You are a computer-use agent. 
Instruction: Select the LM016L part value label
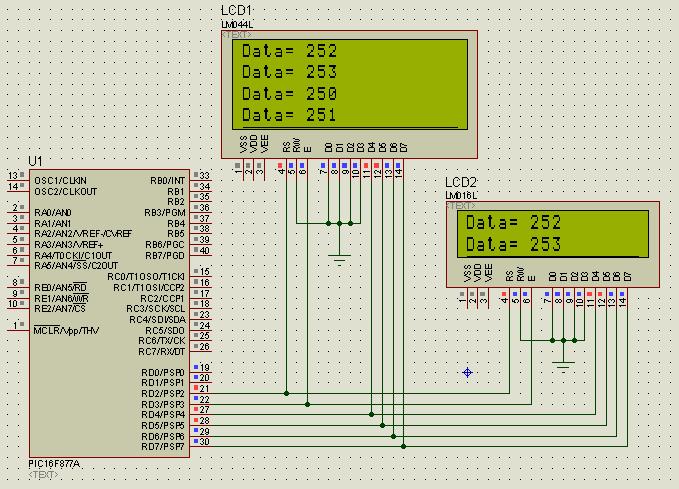(x=461, y=196)
